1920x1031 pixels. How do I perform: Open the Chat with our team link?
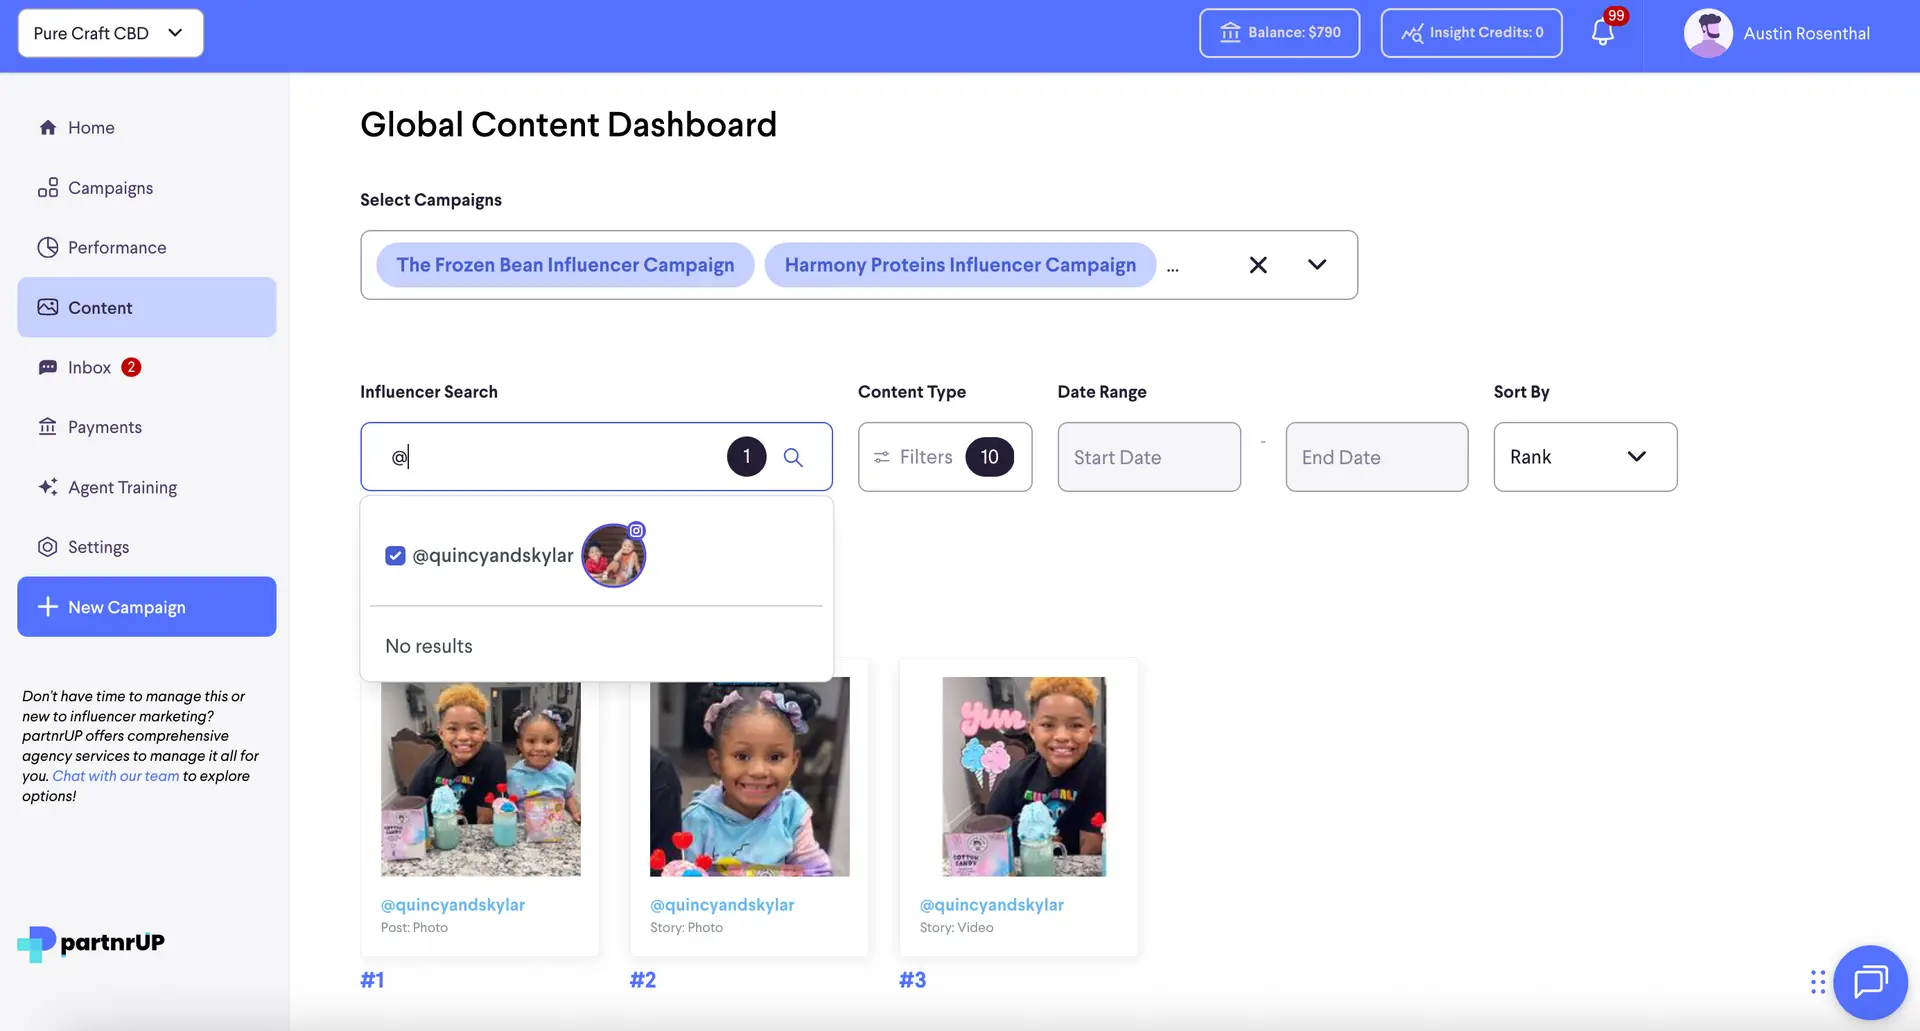[x=115, y=775]
